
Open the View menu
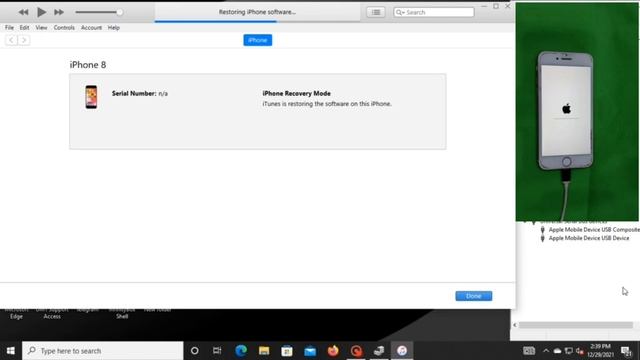(x=41, y=28)
